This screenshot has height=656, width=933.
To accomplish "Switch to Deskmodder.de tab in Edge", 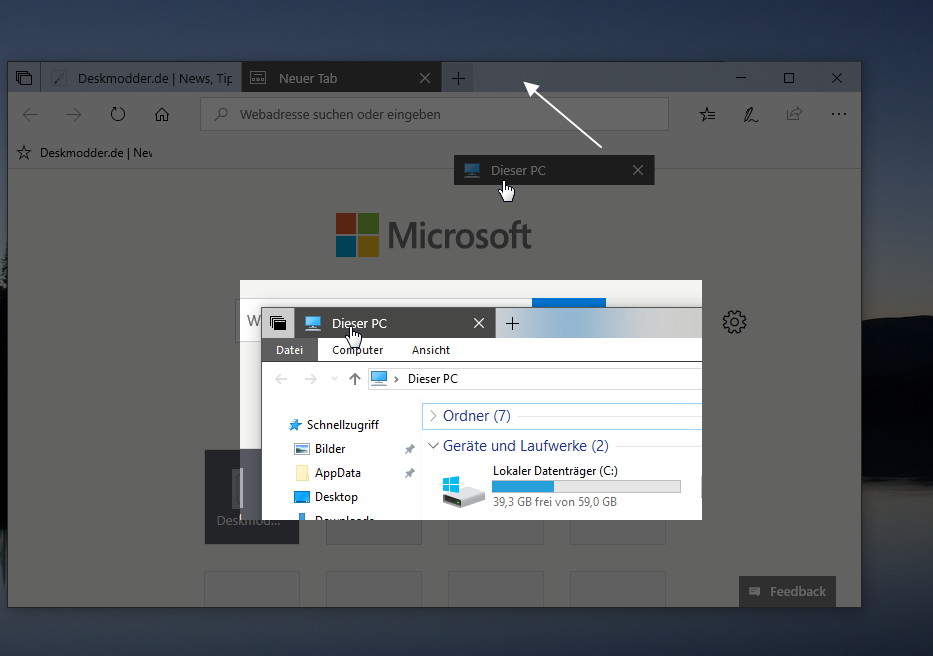I will click(142, 78).
